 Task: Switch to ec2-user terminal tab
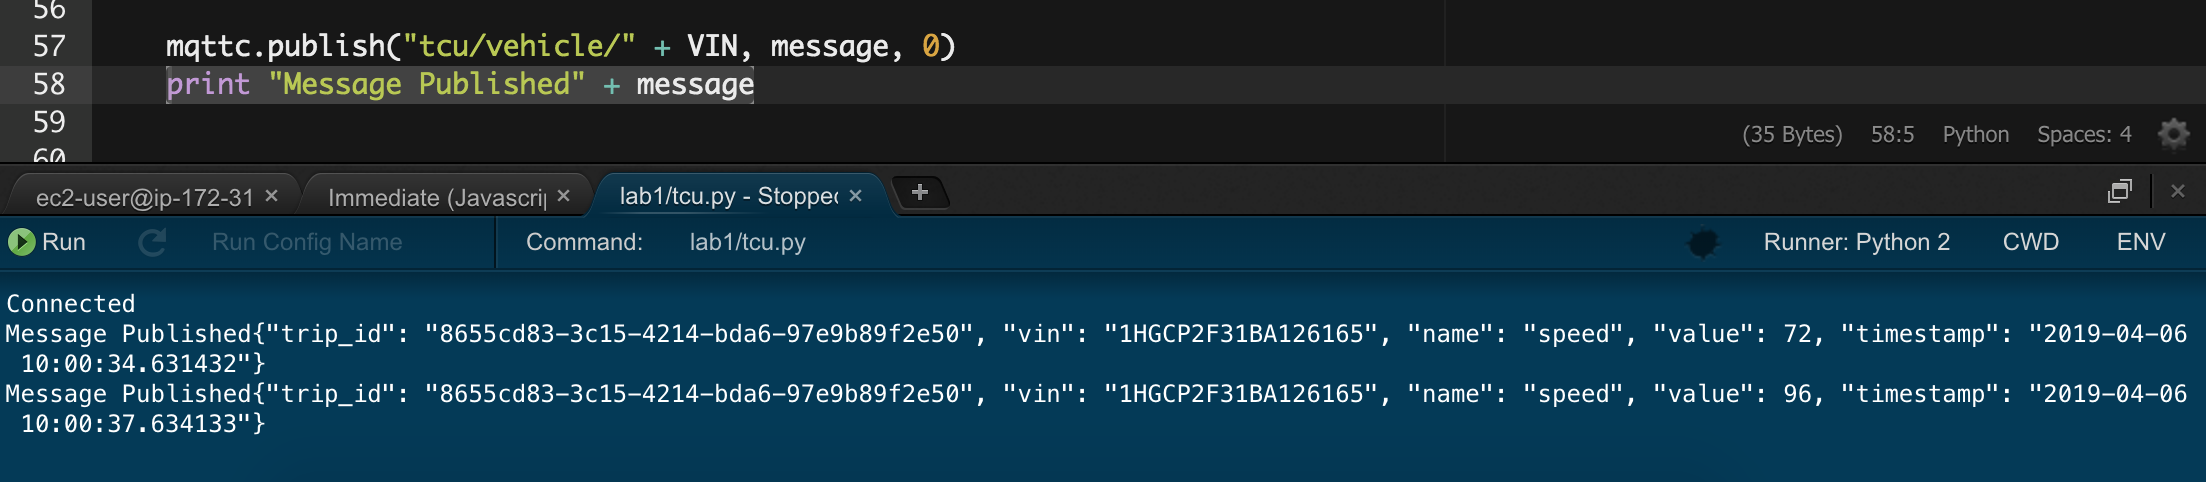pos(145,197)
